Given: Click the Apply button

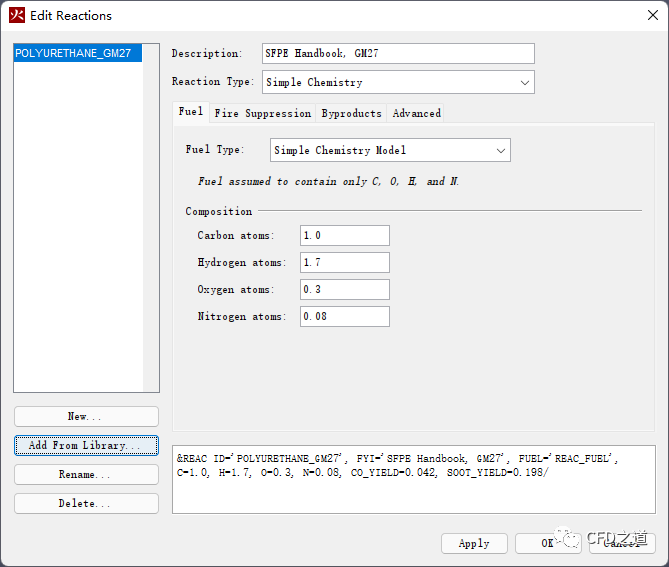Looking at the screenshot, I should tap(474, 543).
